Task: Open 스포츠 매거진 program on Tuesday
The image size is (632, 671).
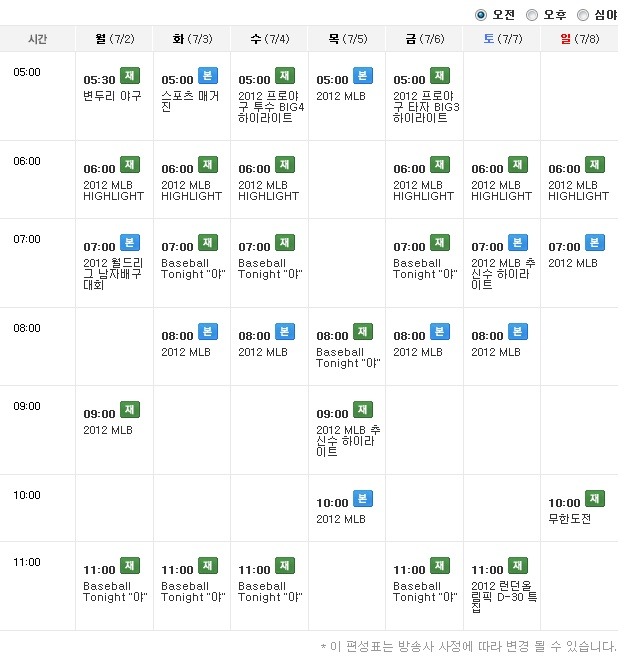Action: 190,101
